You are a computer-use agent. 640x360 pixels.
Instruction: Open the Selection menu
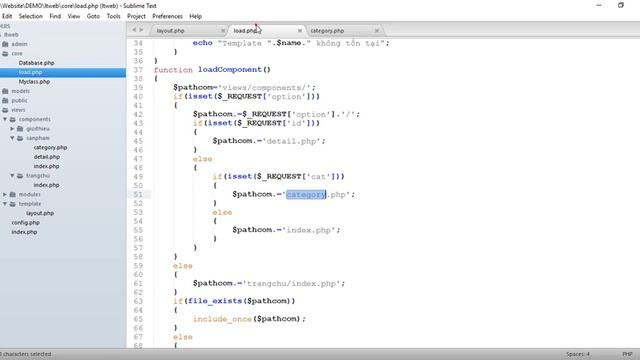31,16
